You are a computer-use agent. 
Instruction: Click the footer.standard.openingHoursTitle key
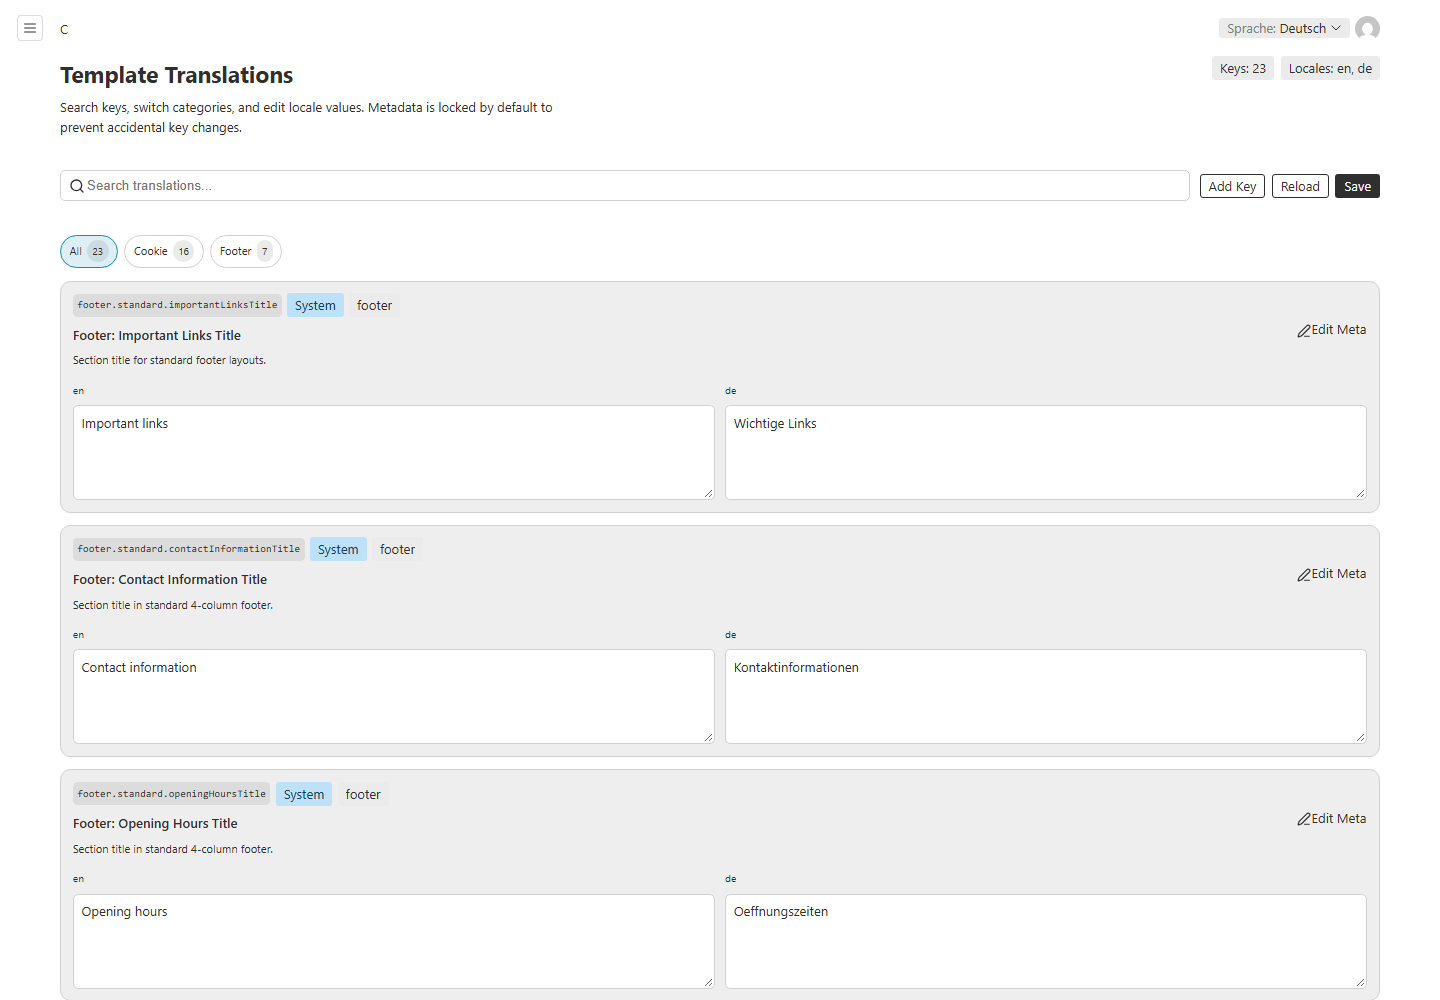pyautogui.click(x=172, y=794)
